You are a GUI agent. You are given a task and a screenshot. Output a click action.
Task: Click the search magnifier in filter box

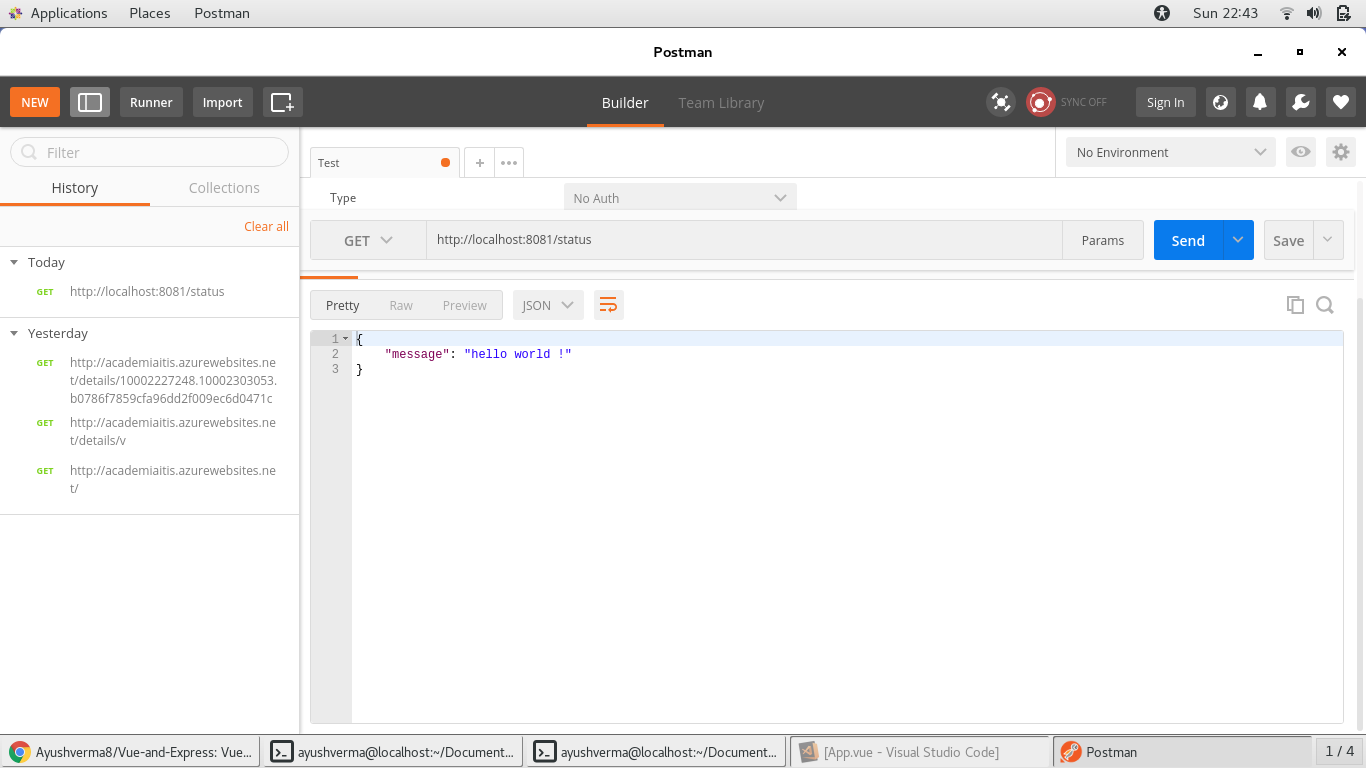(28, 152)
